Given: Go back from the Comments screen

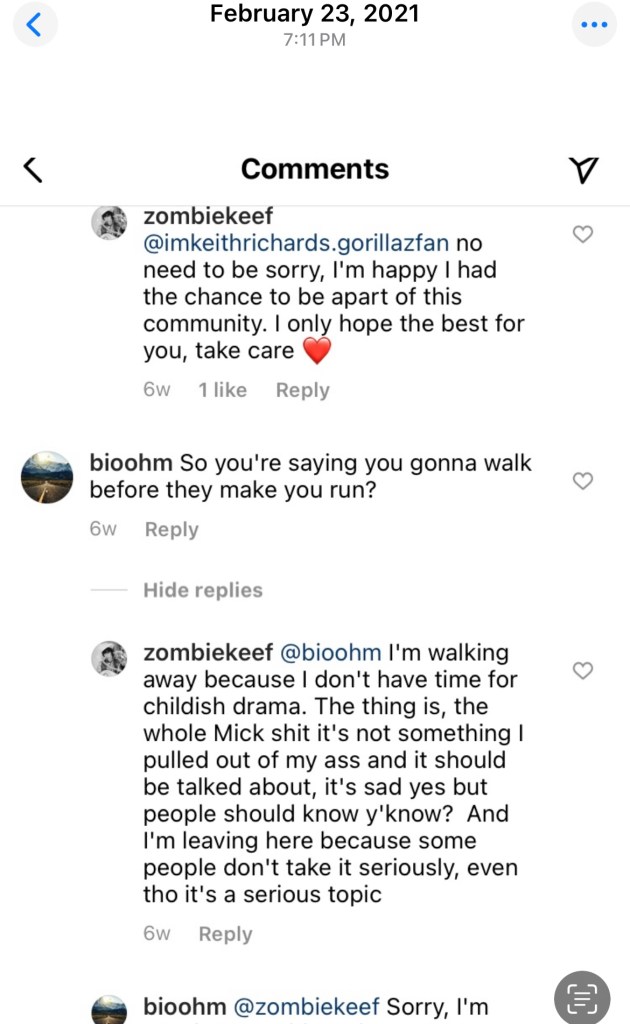Looking at the screenshot, I should pyautogui.click(x=33, y=170).
